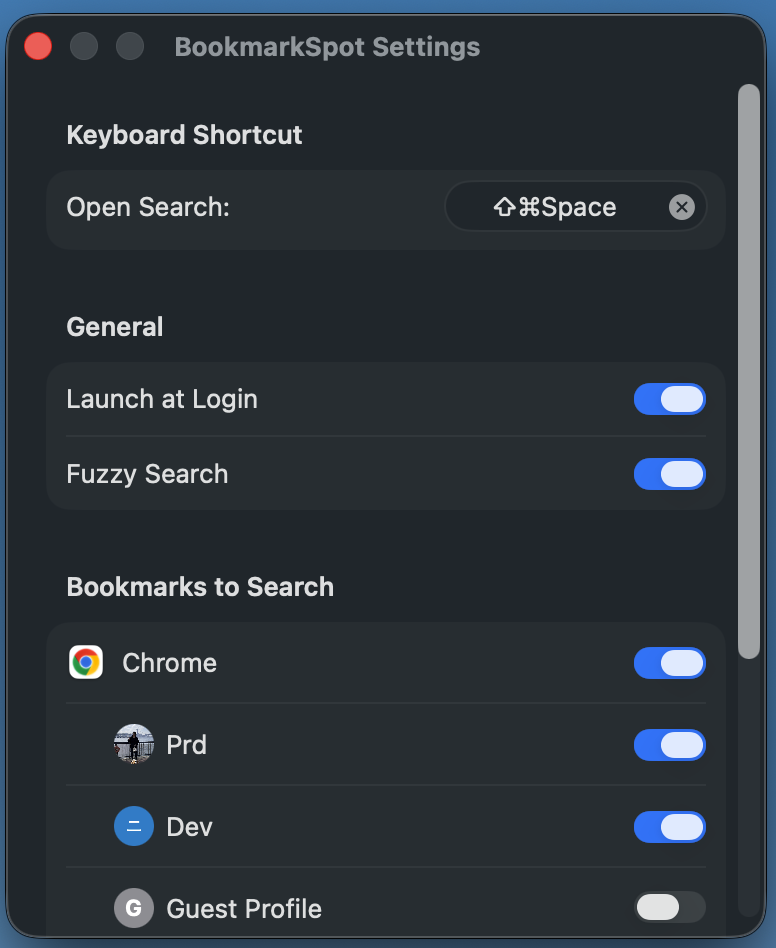The width and height of the screenshot is (776, 948).
Task: Turn off the Prd profile toggle
Action: [x=670, y=745]
